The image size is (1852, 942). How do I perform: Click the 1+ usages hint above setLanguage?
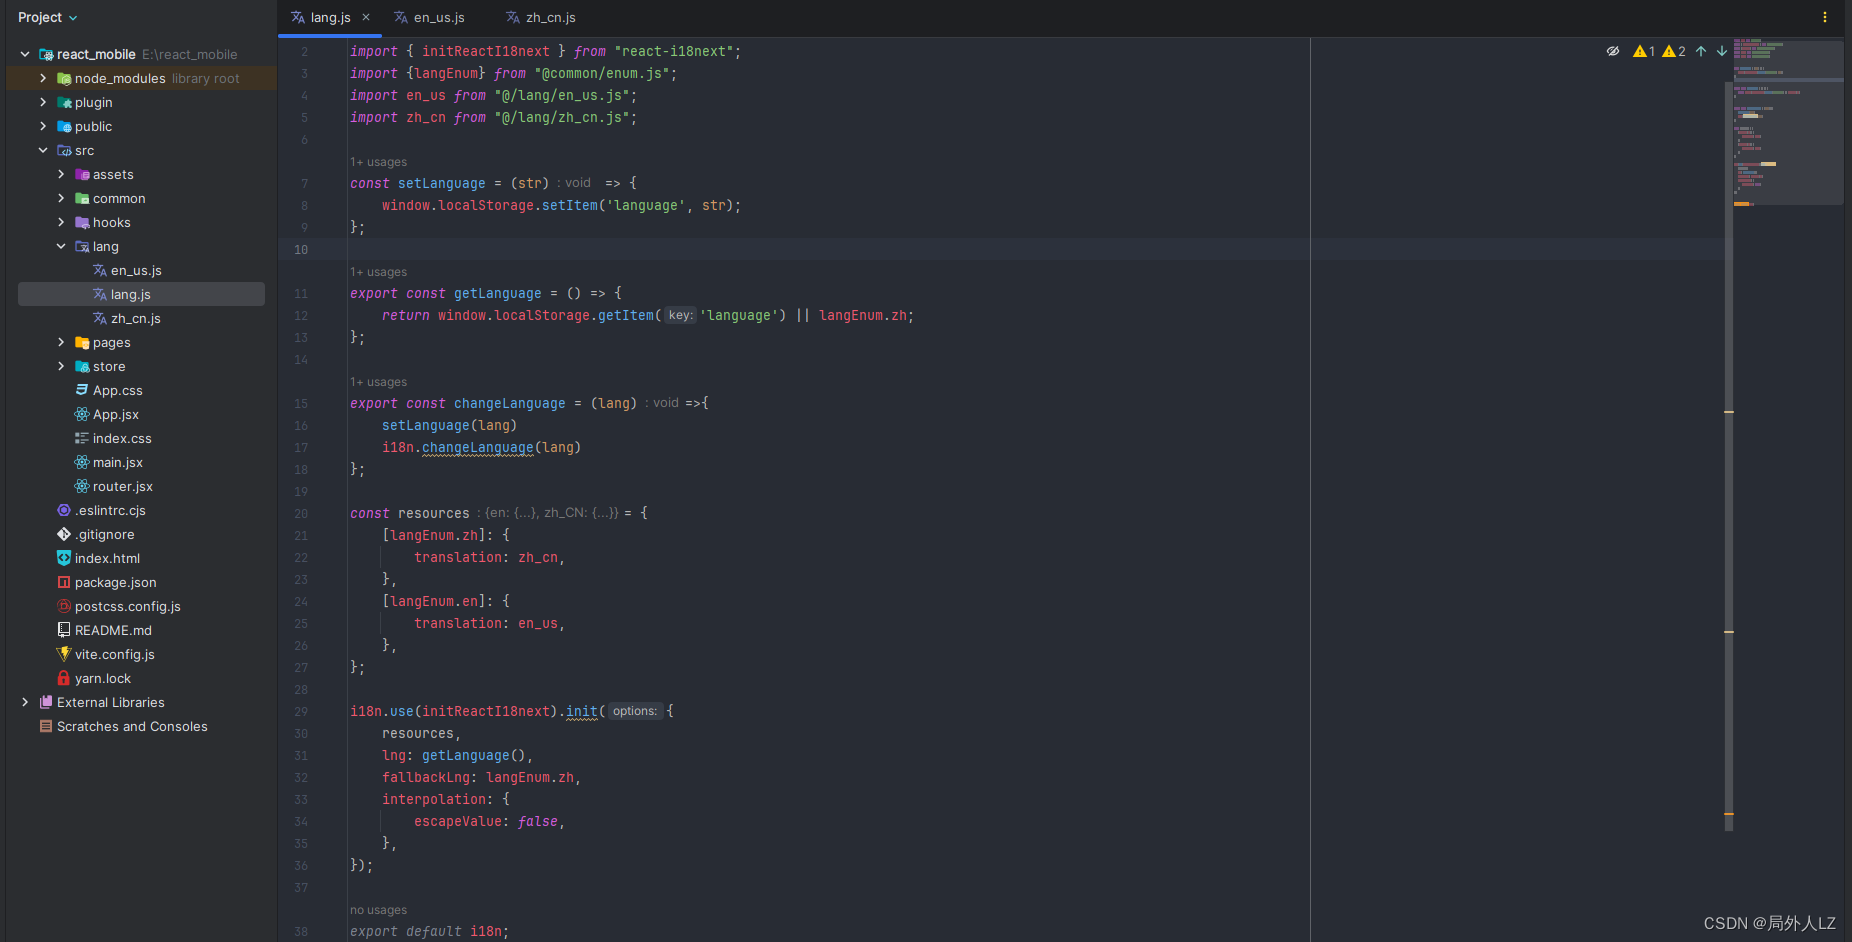pyautogui.click(x=378, y=161)
